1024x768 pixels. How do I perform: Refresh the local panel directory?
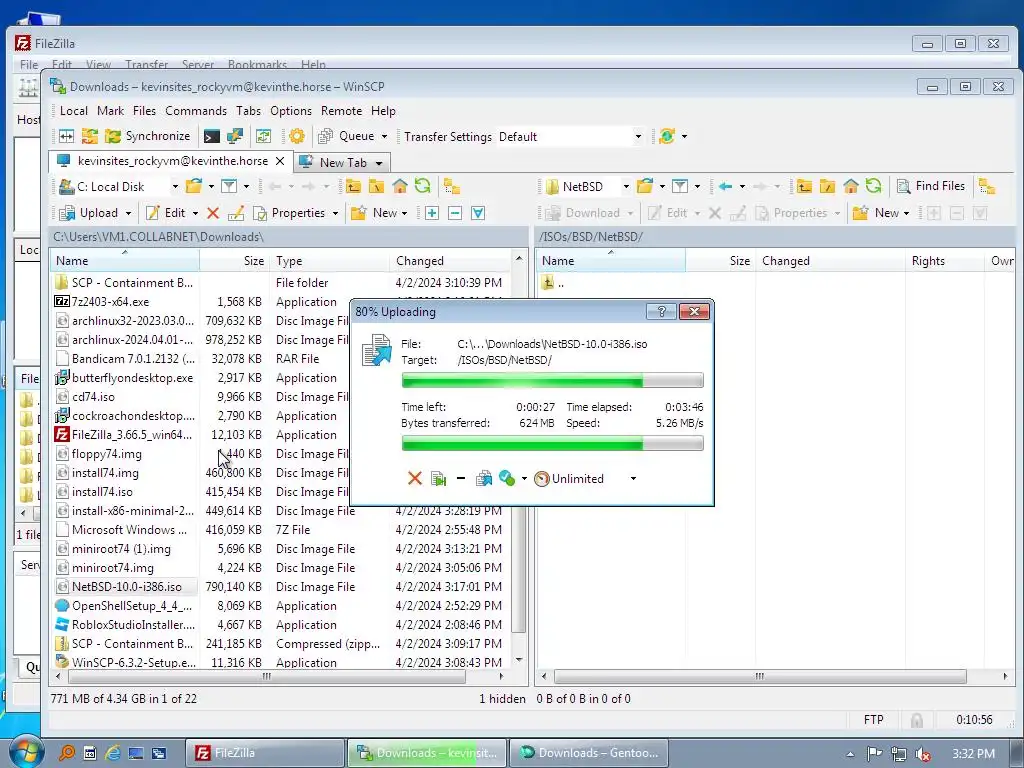pyautogui.click(x=423, y=186)
